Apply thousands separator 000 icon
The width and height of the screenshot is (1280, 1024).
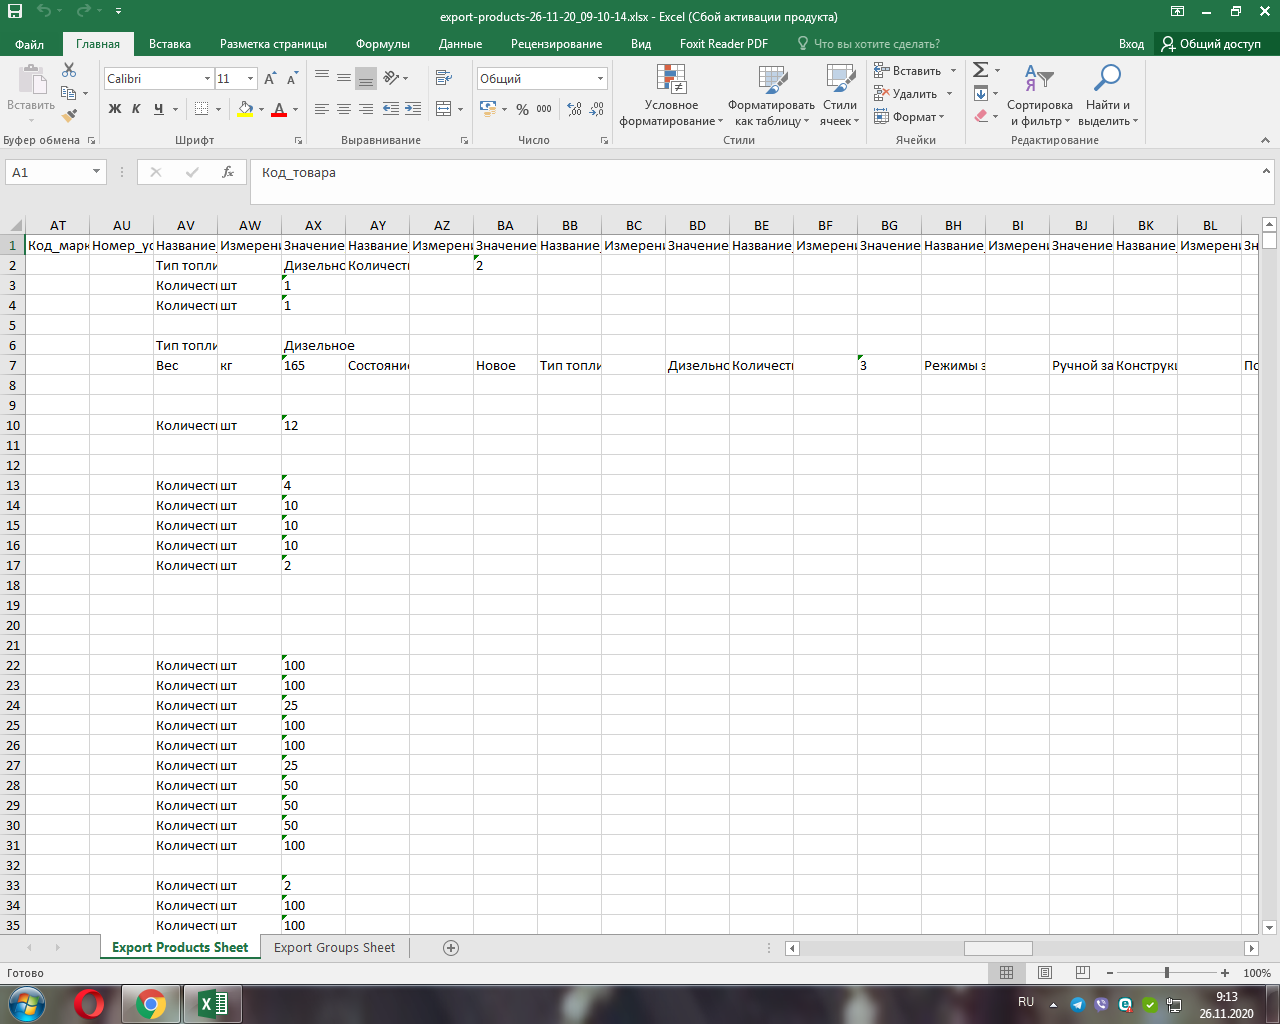pos(544,109)
